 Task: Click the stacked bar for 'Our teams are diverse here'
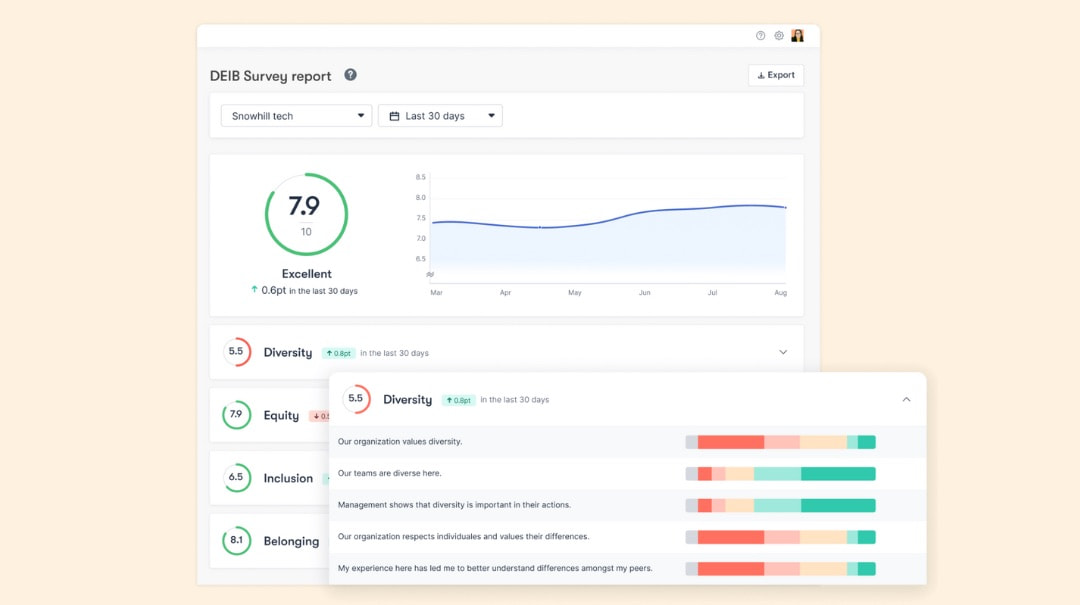click(780, 473)
